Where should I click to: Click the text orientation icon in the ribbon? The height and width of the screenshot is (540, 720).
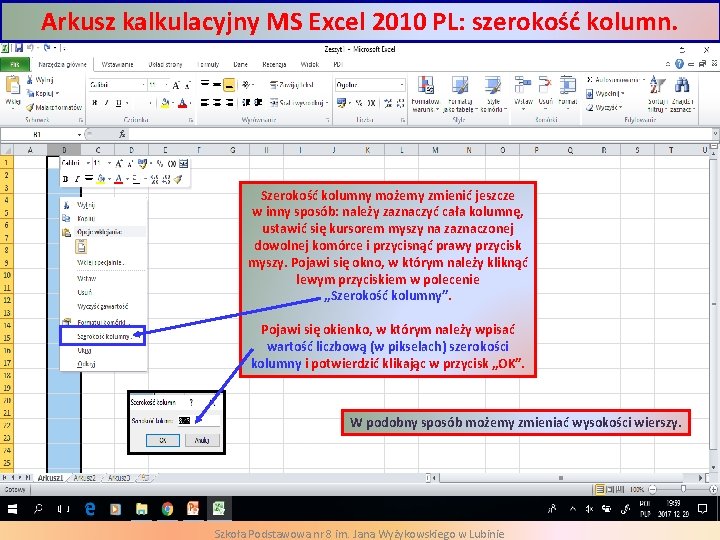point(247,84)
